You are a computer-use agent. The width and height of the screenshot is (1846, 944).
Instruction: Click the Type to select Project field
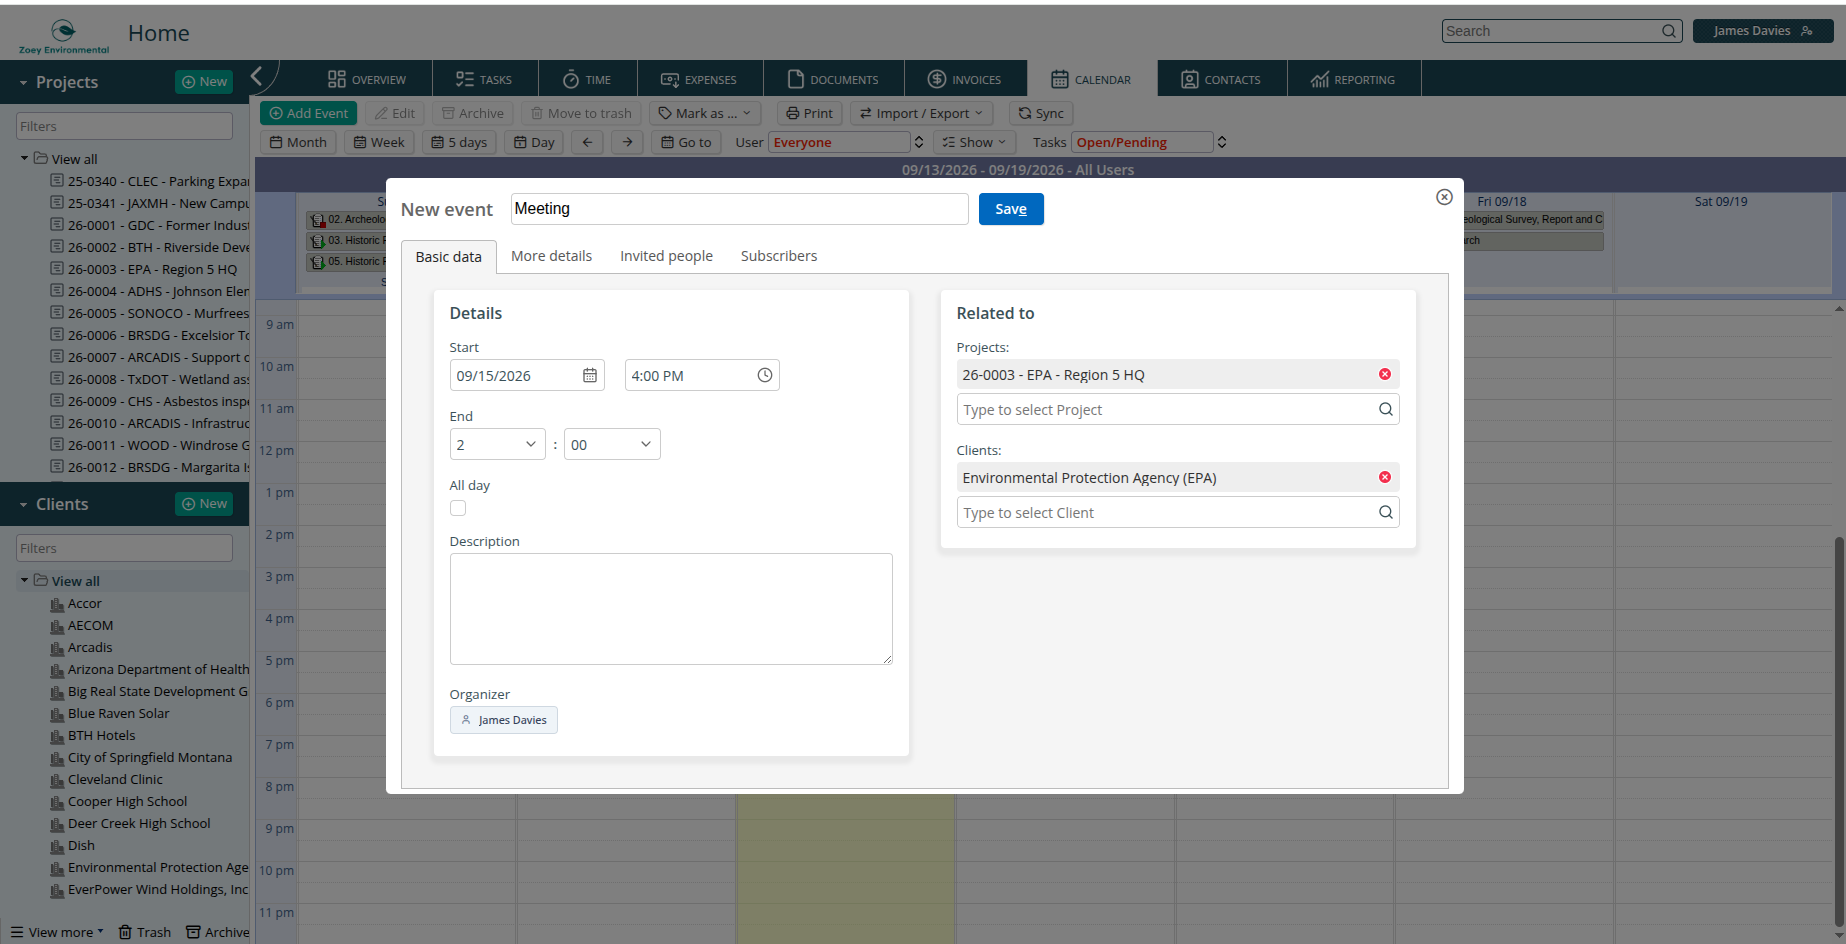[x=1178, y=409]
